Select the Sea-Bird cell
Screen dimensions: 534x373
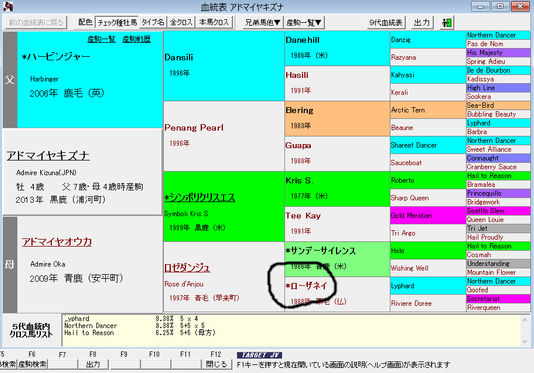tap(498, 105)
